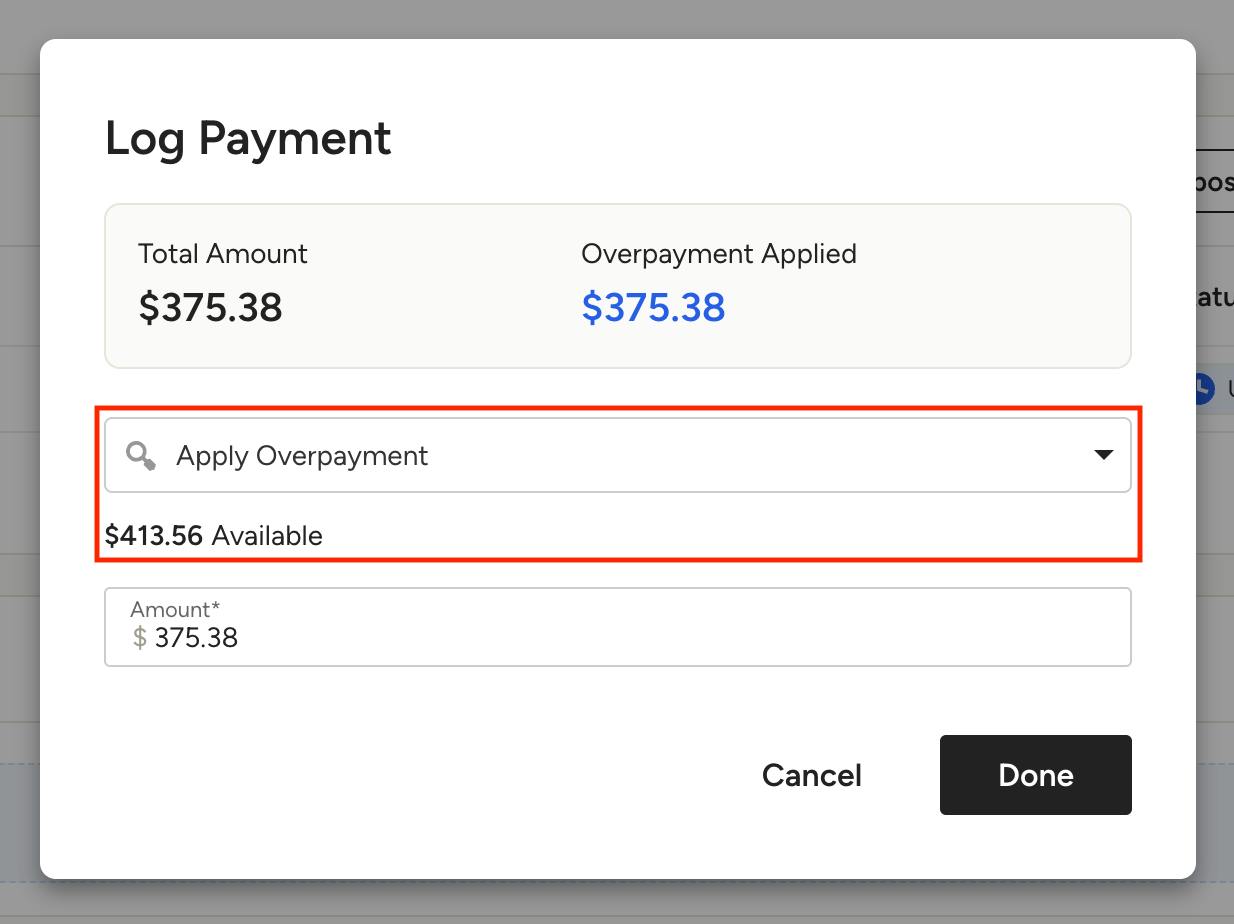
Task: Click the Log Payment heading
Action: coord(248,138)
